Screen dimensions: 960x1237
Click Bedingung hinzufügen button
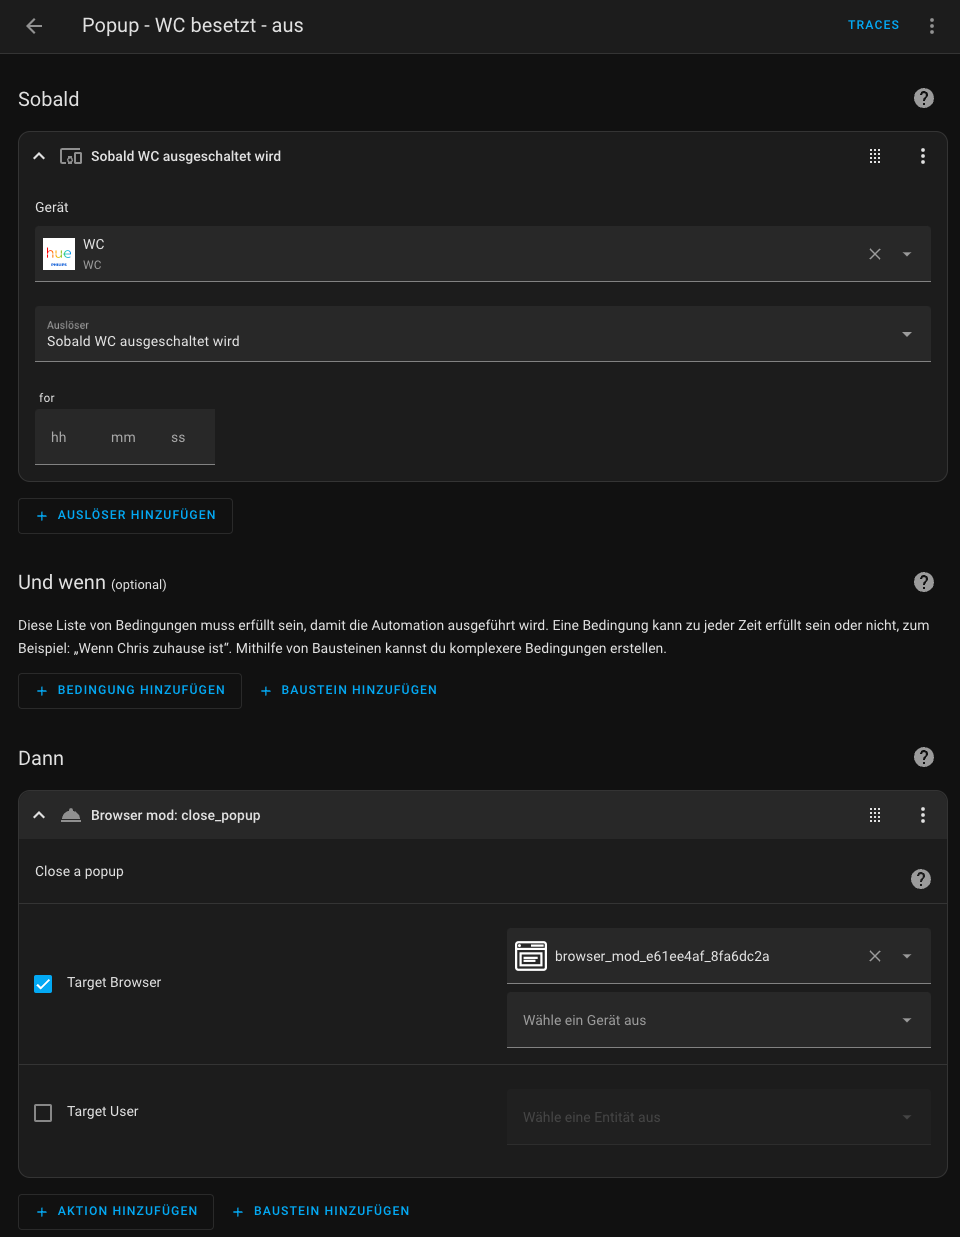pyautogui.click(x=130, y=691)
